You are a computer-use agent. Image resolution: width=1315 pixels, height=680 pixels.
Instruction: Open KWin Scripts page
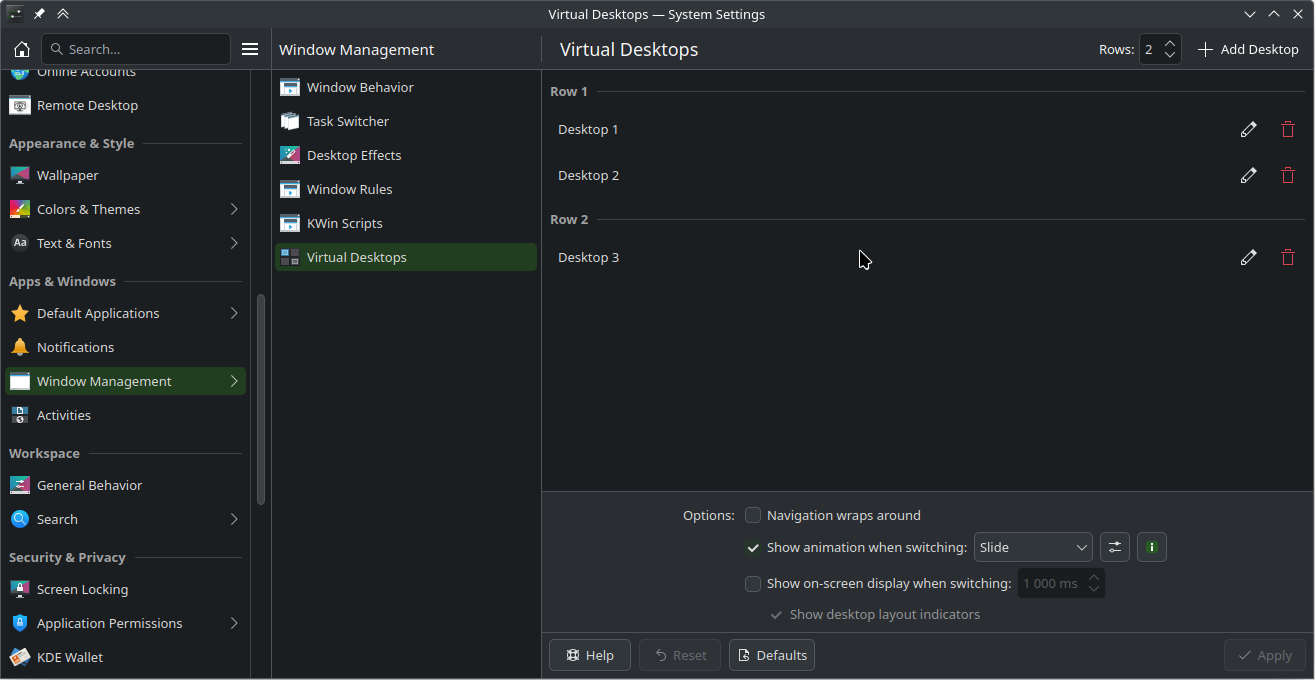406,223
